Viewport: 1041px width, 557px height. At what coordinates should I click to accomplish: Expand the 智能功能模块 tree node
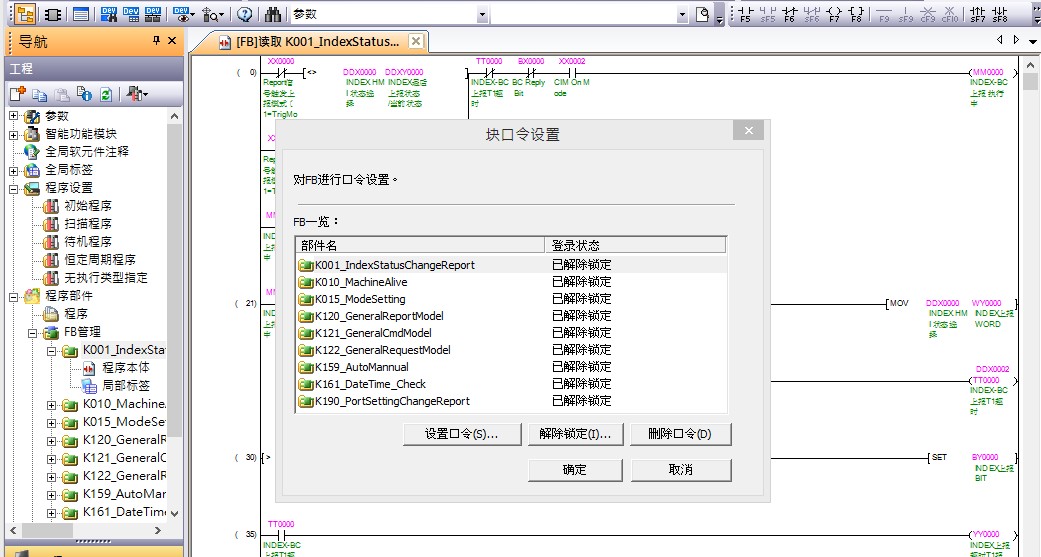pos(14,134)
